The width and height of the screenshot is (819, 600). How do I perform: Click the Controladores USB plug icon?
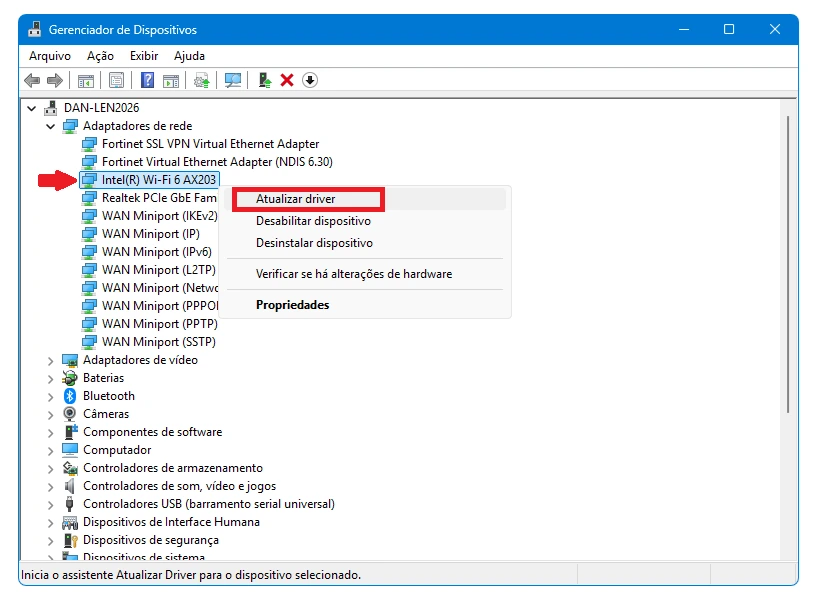(69, 504)
